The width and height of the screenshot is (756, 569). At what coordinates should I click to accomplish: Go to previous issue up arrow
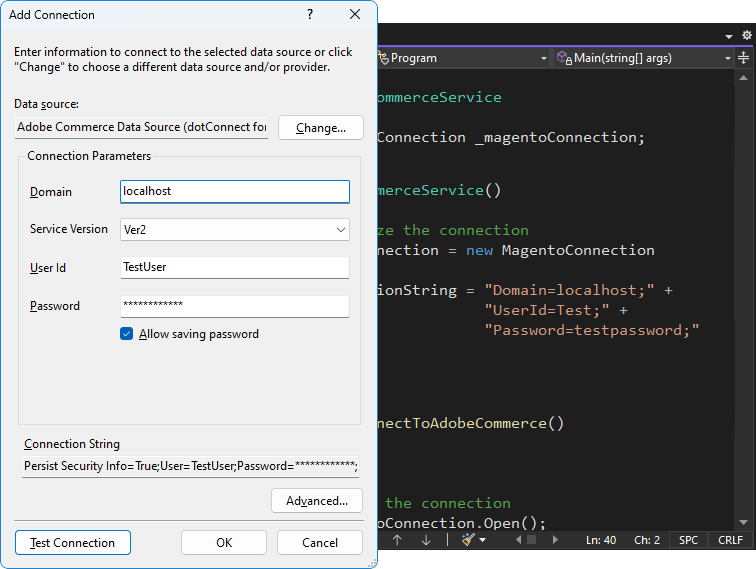pyautogui.click(x=397, y=540)
